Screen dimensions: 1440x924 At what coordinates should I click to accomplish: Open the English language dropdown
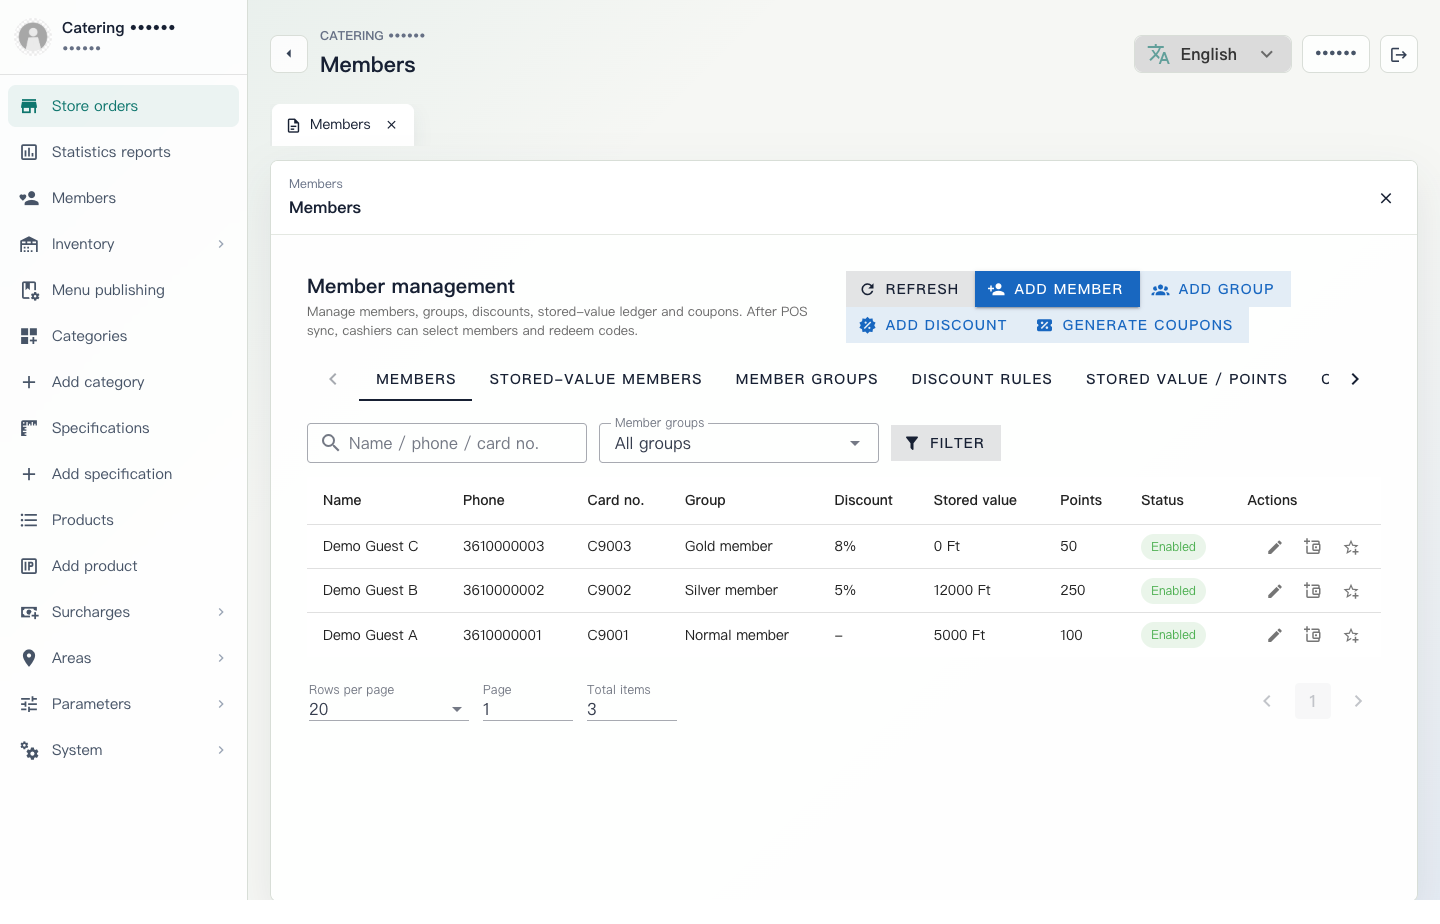coord(1212,54)
